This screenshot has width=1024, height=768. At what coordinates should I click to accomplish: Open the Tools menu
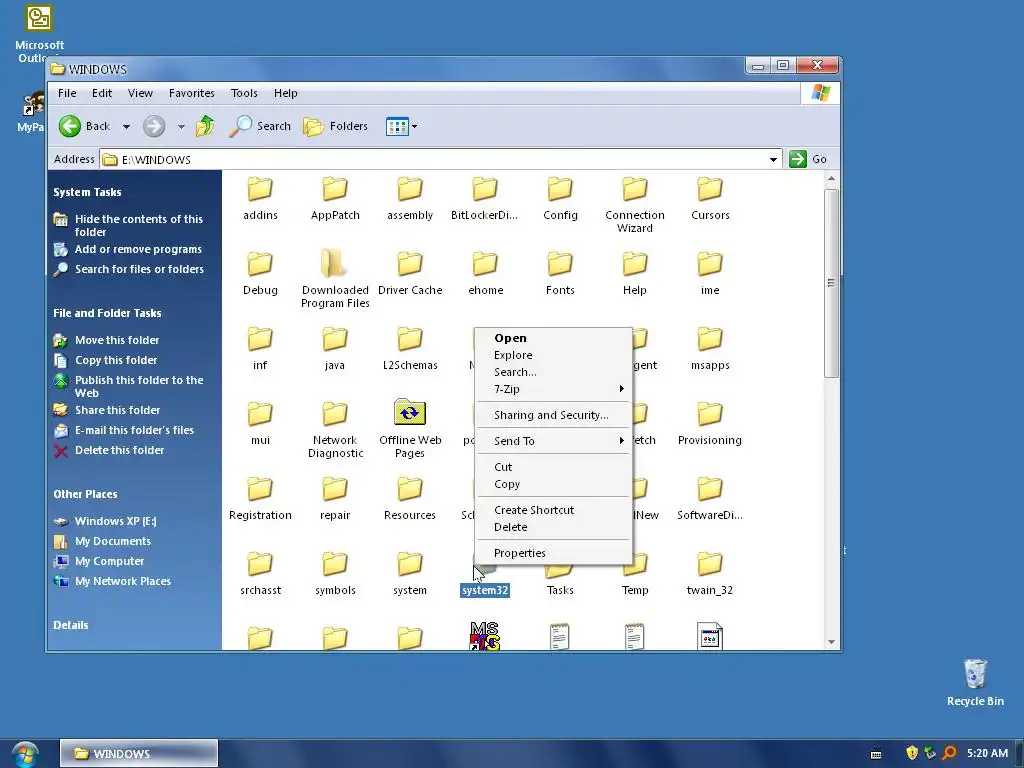click(244, 93)
